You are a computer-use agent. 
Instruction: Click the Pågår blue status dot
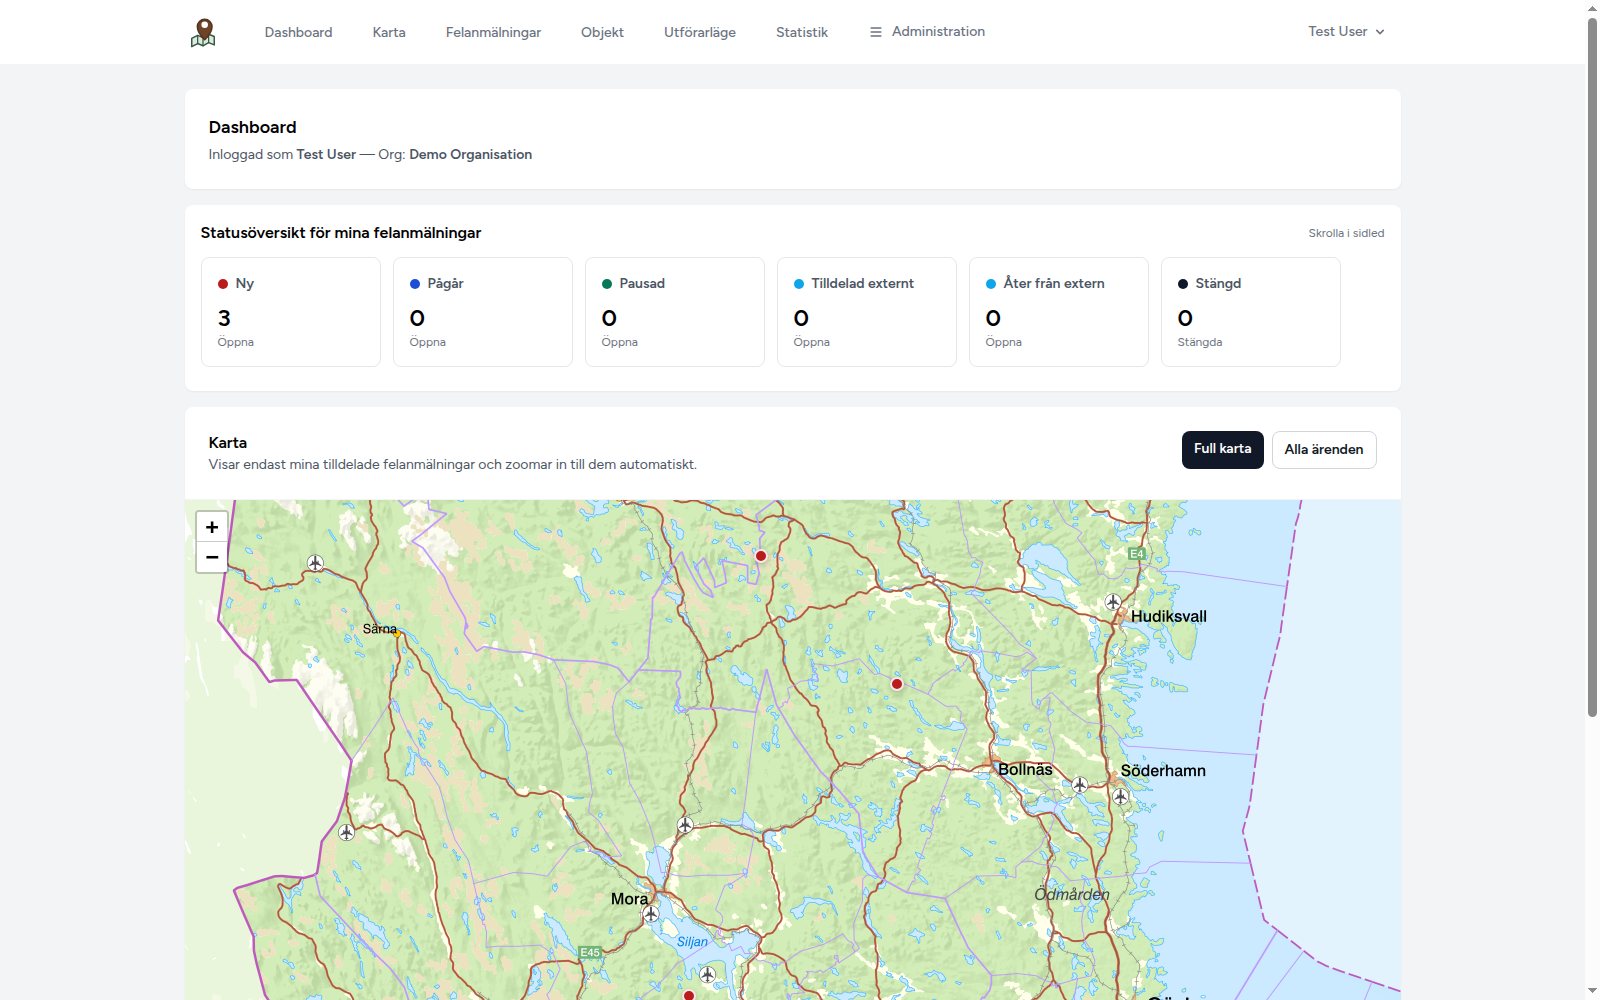415,284
